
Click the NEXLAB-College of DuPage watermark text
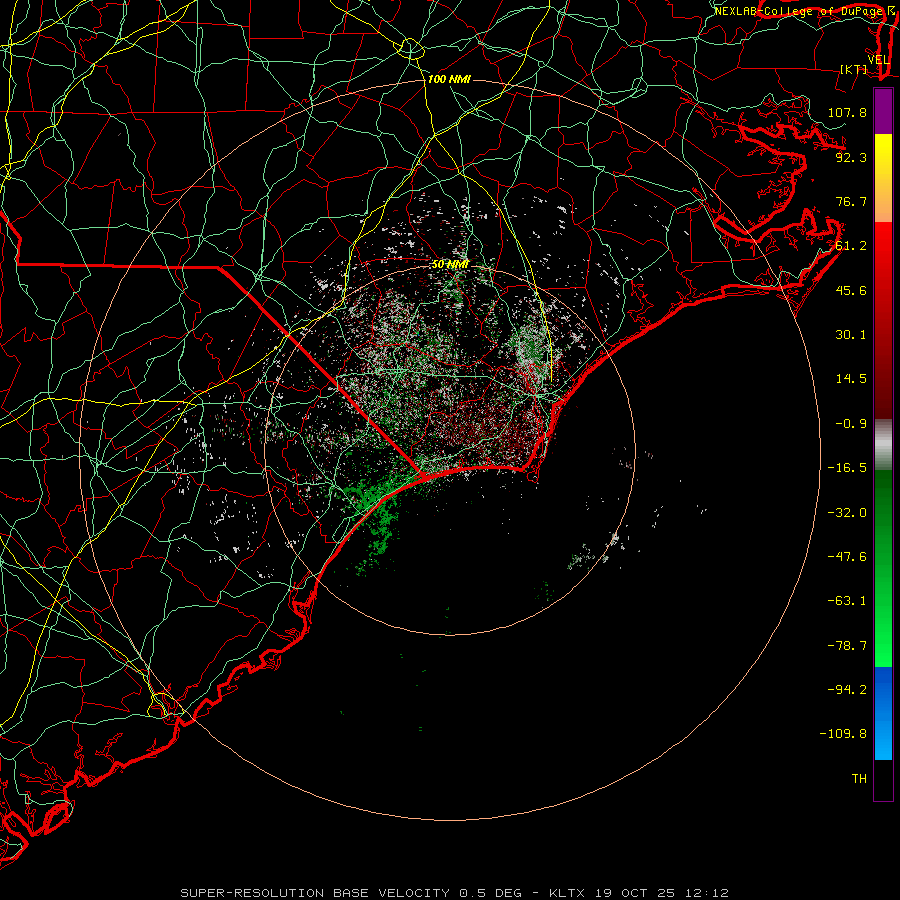click(799, 11)
